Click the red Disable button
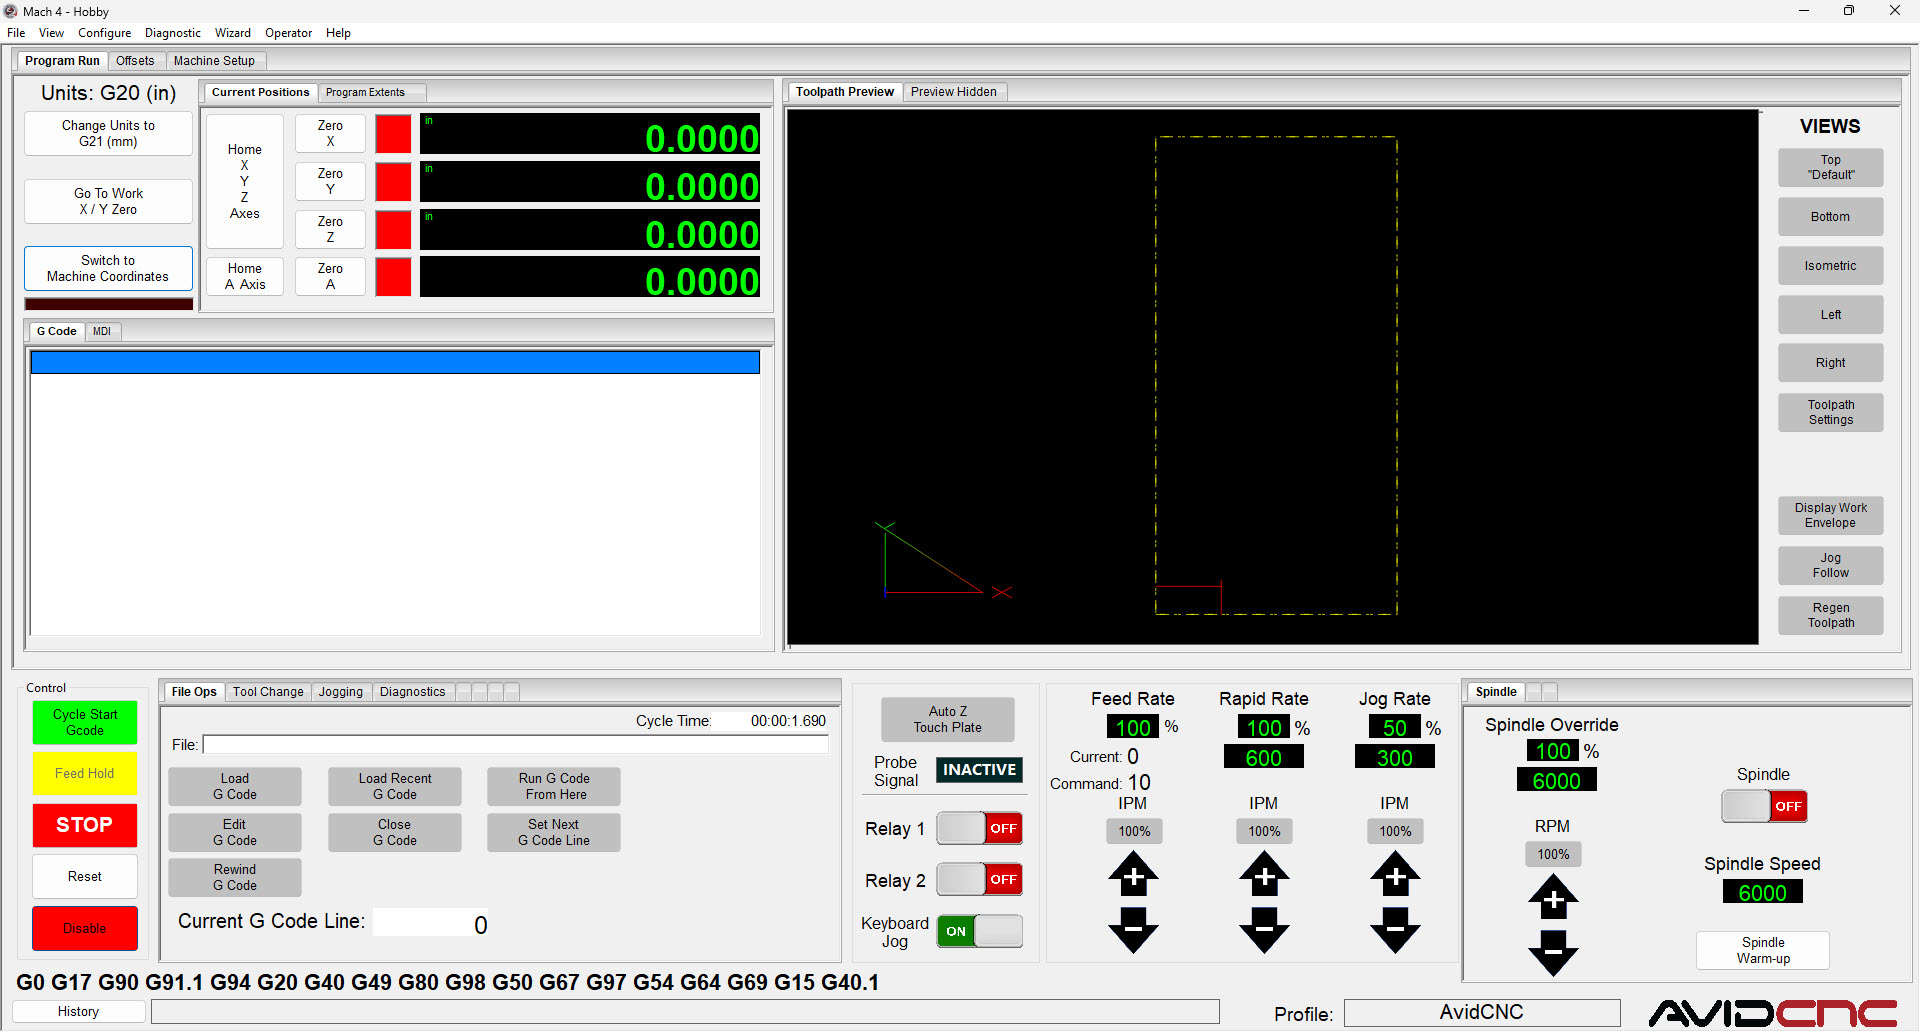Image resolution: width=1920 pixels, height=1032 pixels. [x=85, y=928]
